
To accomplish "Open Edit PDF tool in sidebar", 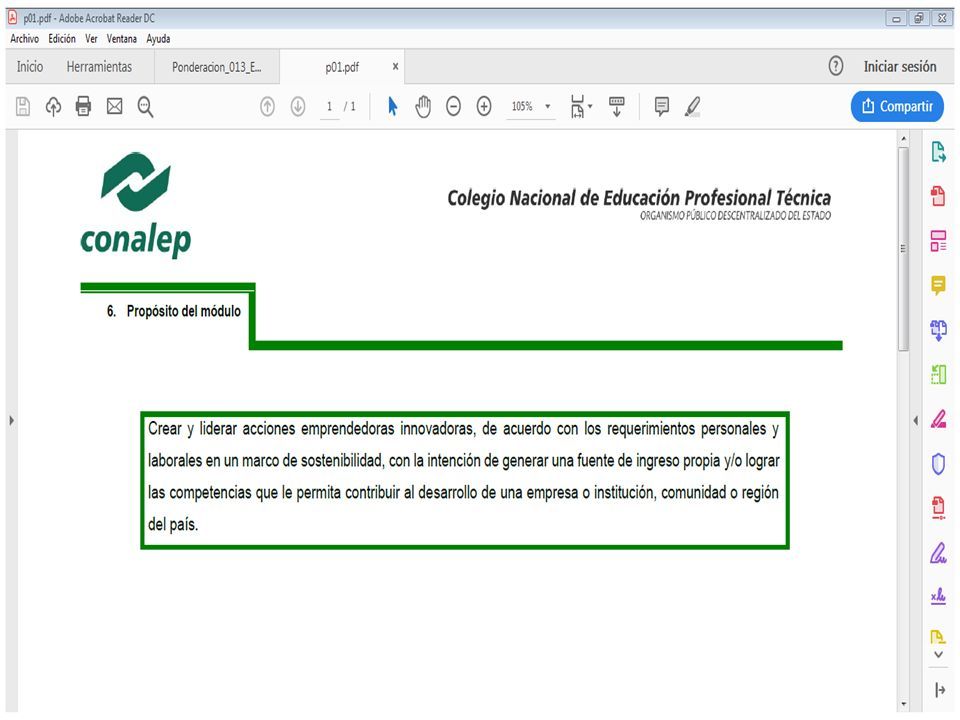I will pyautogui.click(x=938, y=241).
